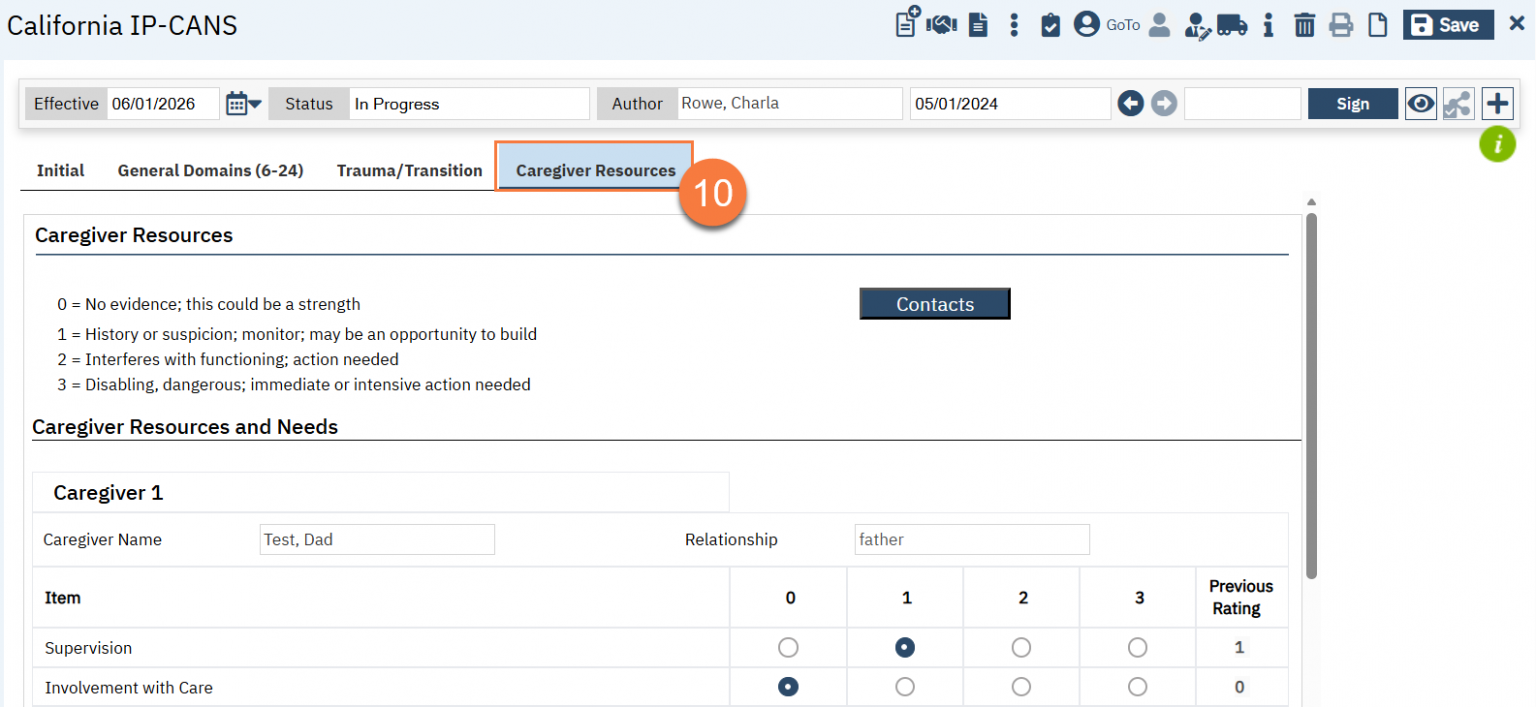Image resolution: width=1536 pixels, height=707 pixels.
Task: Close the California IP-CANS document
Action: point(1517,24)
